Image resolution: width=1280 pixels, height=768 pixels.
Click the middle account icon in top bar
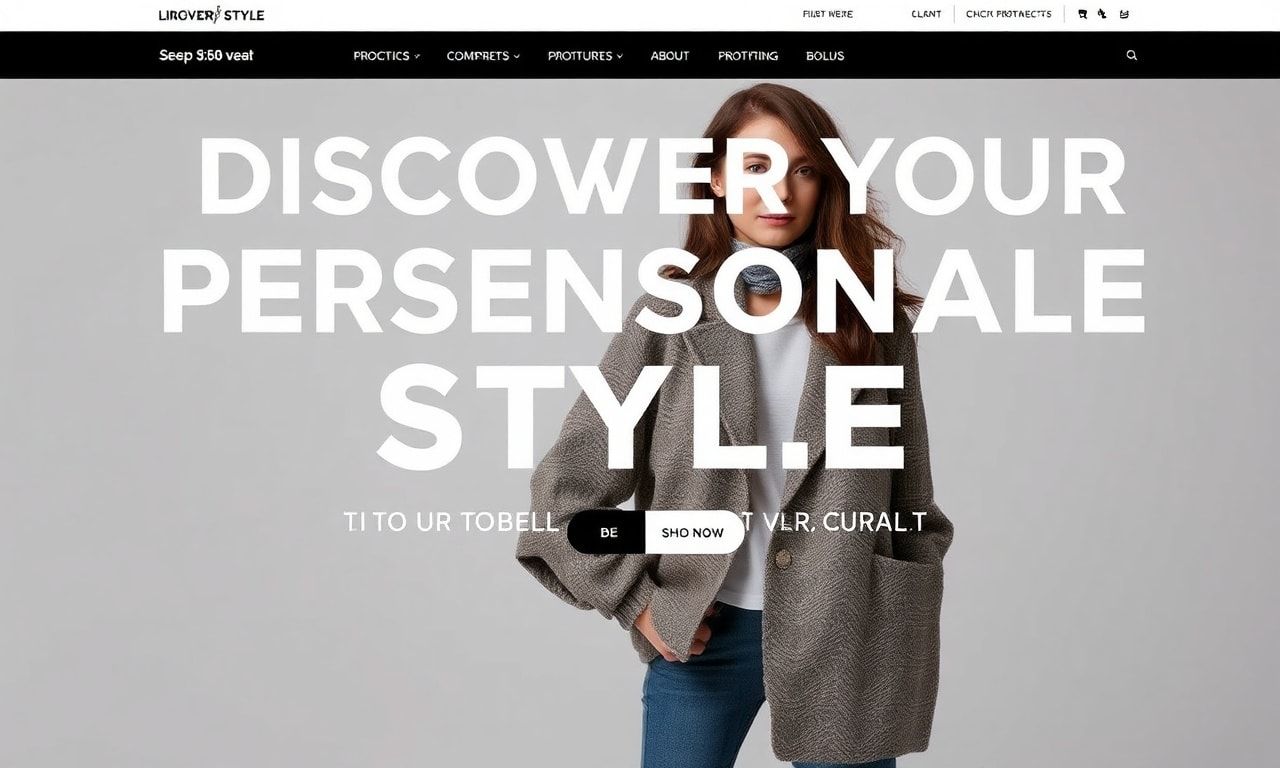tap(1103, 15)
